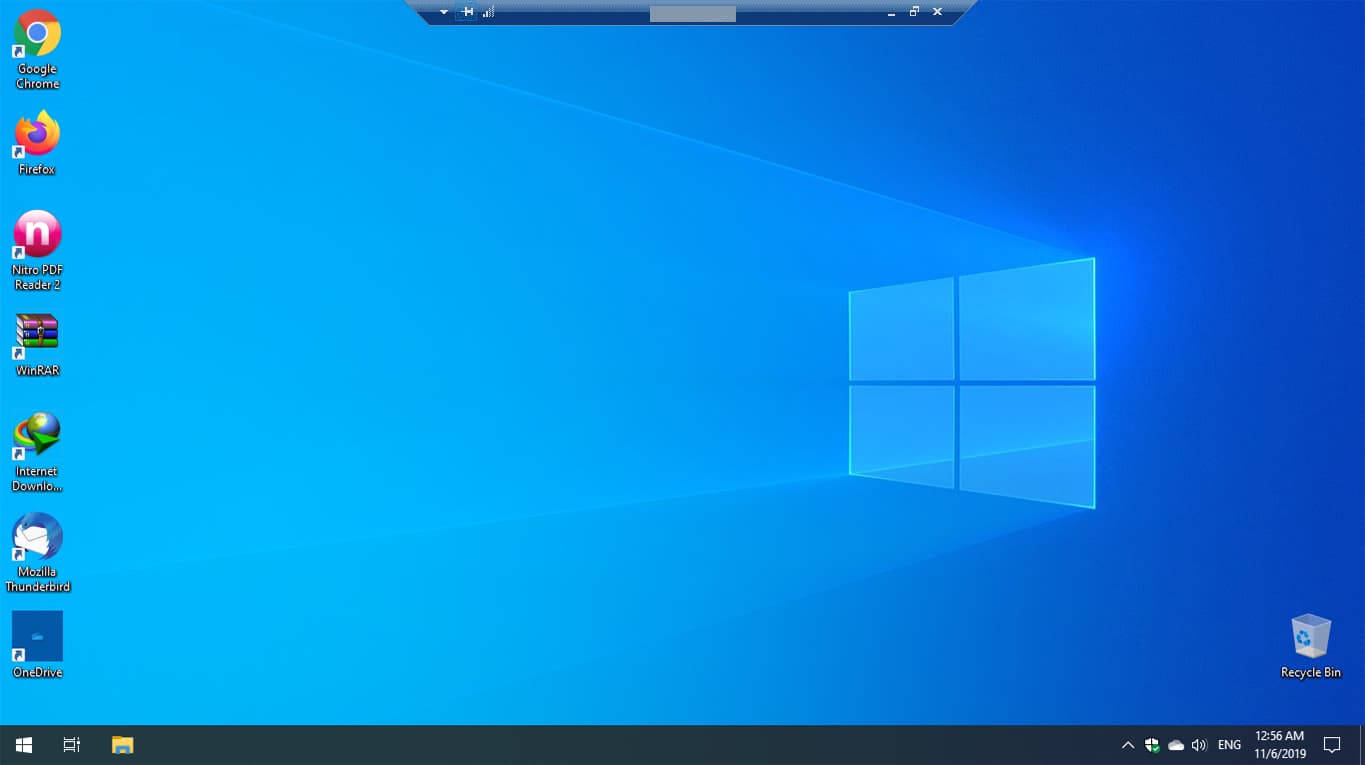Image resolution: width=1365 pixels, height=765 pixels.
Task: Toggle the connection bar pin
Action: (x=466, y=12)
